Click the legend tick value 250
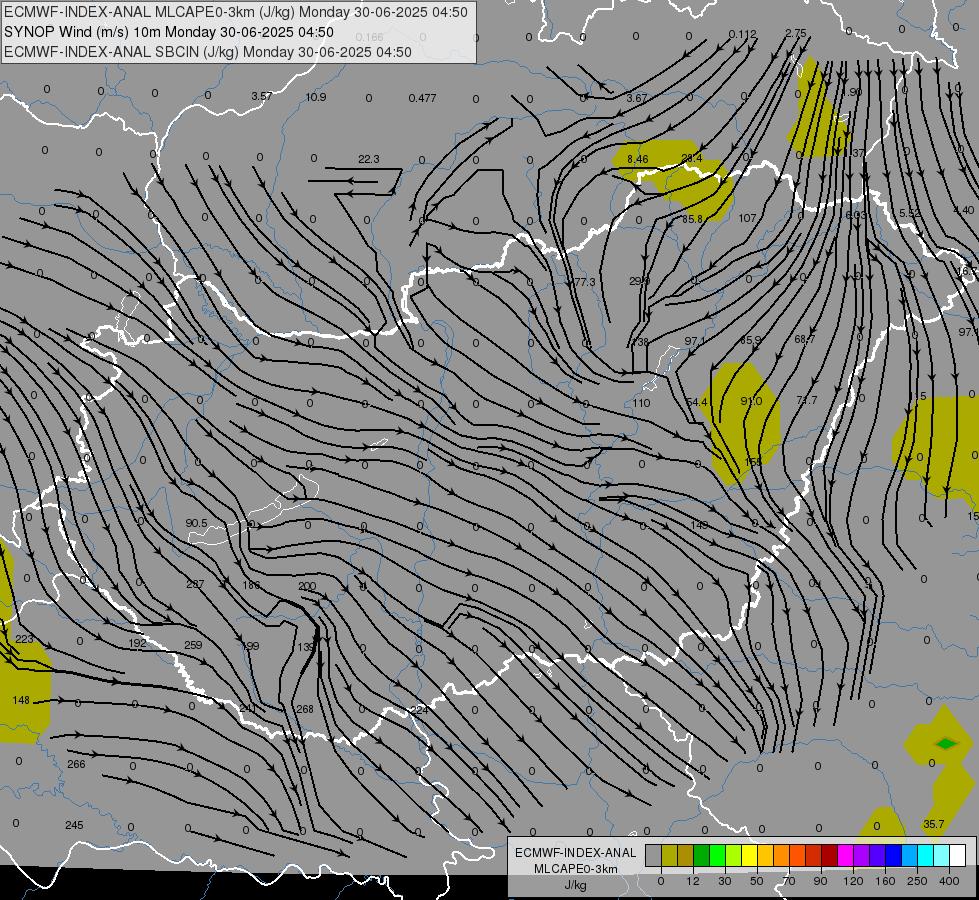The image size is (979, 900). pyautogui.click(x=917, y=881)
